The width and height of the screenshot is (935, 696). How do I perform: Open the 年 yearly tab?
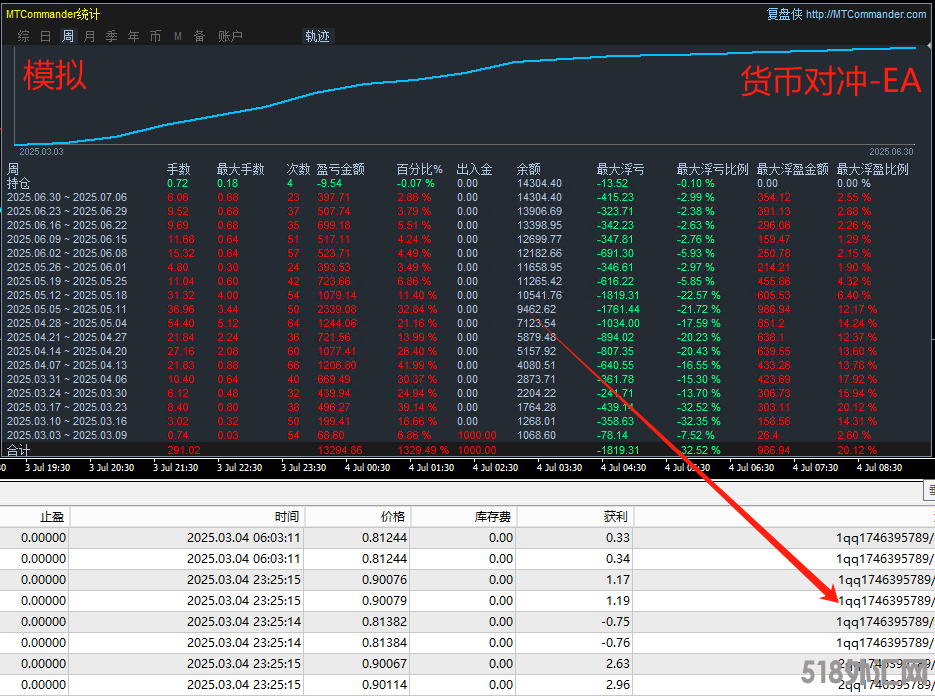click(134, 36)
